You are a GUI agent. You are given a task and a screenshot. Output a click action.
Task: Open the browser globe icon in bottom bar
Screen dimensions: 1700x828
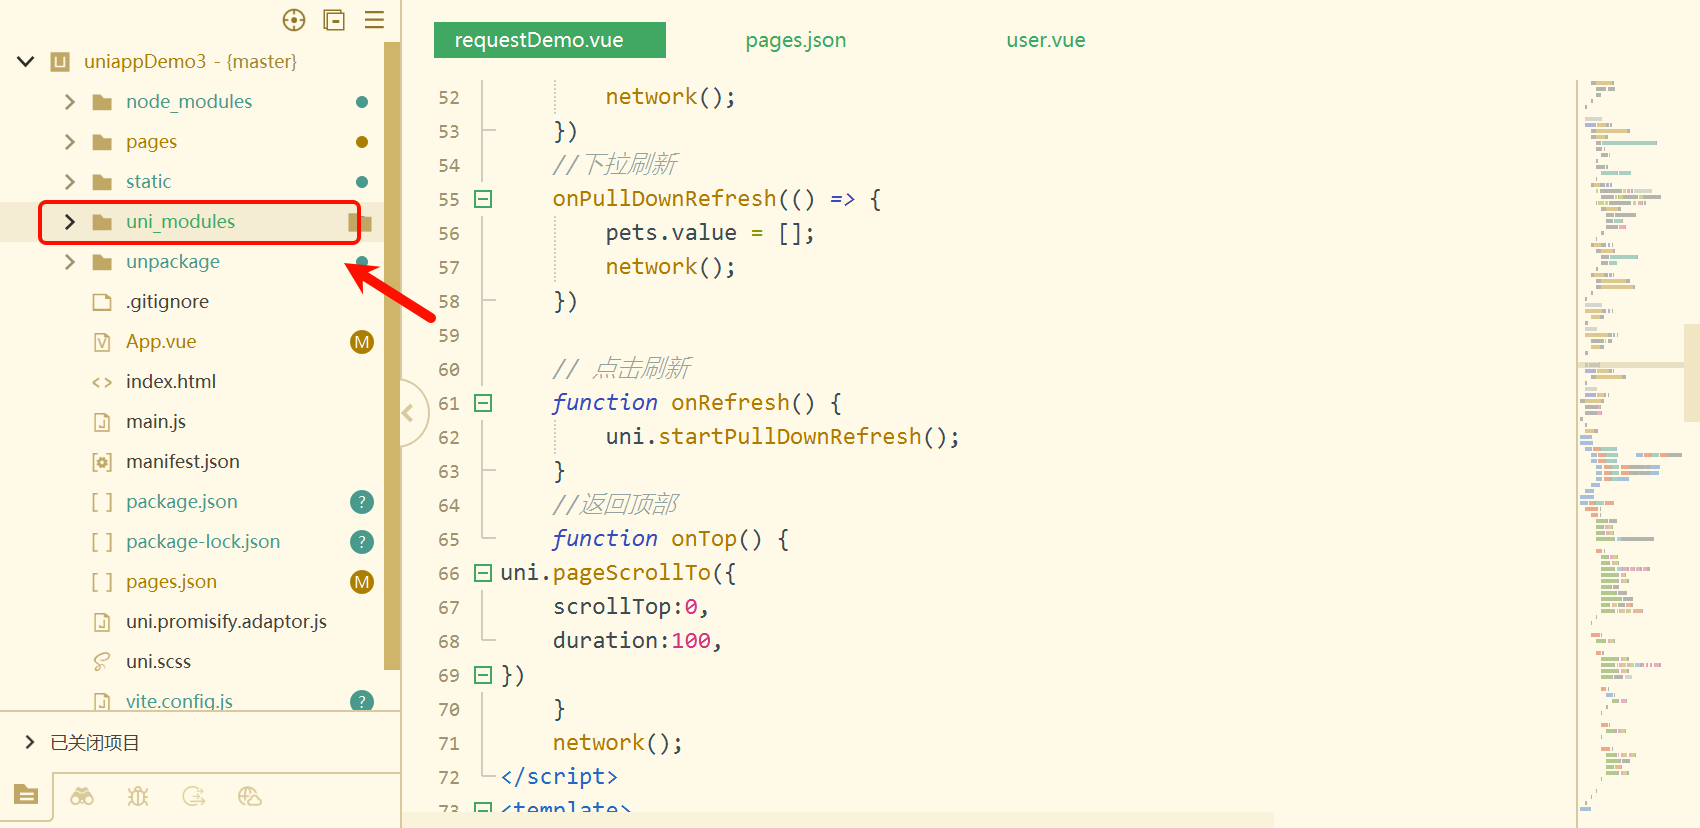(250, 796)
